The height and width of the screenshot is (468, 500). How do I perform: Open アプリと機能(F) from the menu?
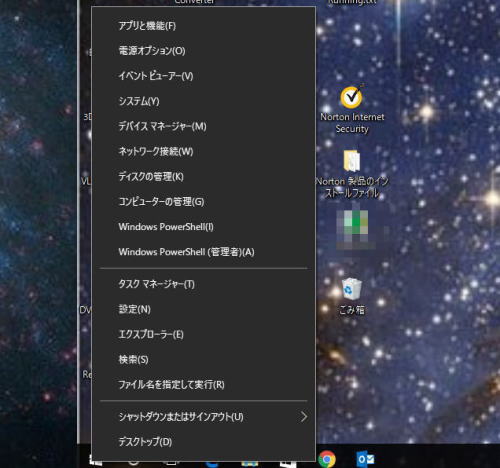click(x=204, y=26)
